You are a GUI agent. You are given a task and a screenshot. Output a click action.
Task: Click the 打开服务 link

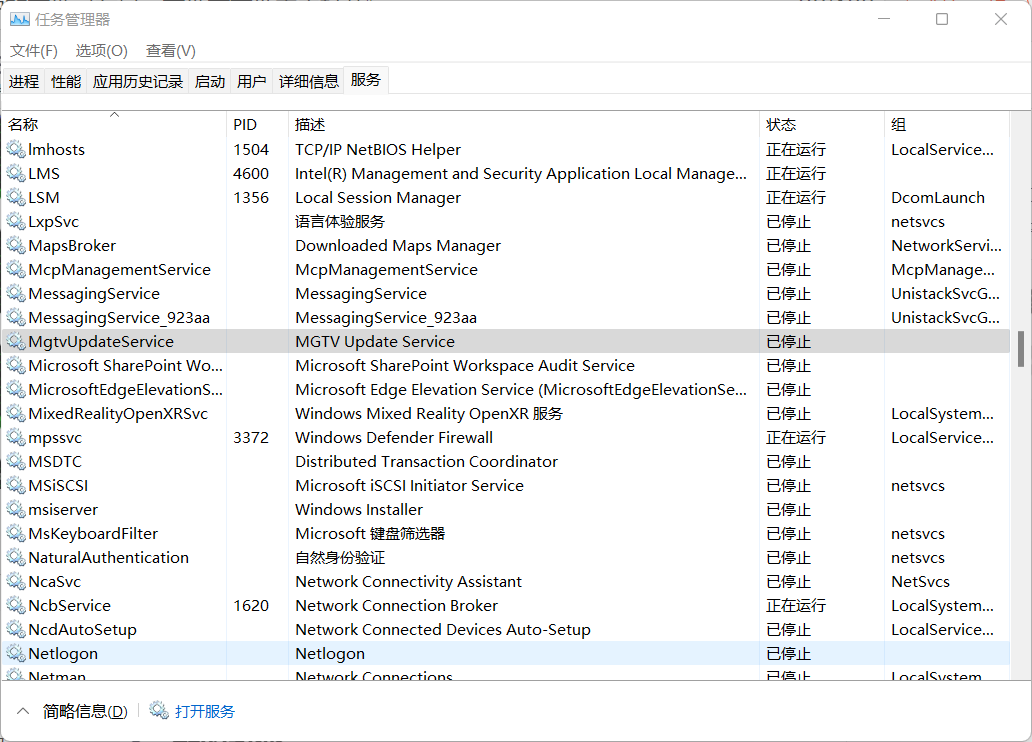pyautogui.click(x=205, y=712)
